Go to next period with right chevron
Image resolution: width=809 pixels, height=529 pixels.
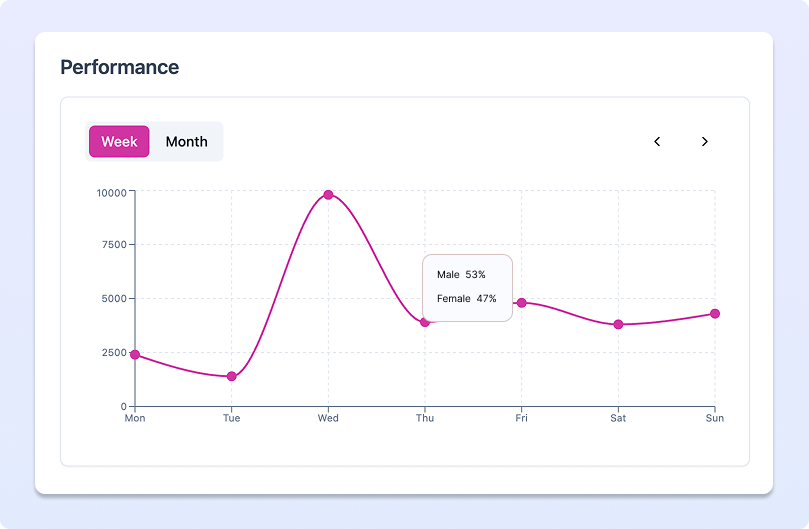click(704, 142)
